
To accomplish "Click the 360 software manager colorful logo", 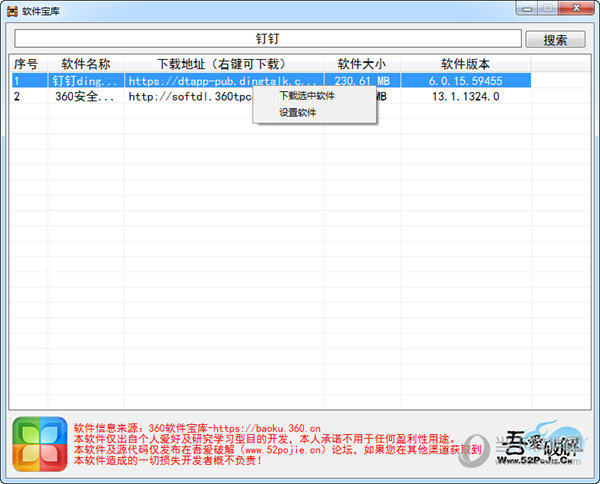I will click(40, 444).
